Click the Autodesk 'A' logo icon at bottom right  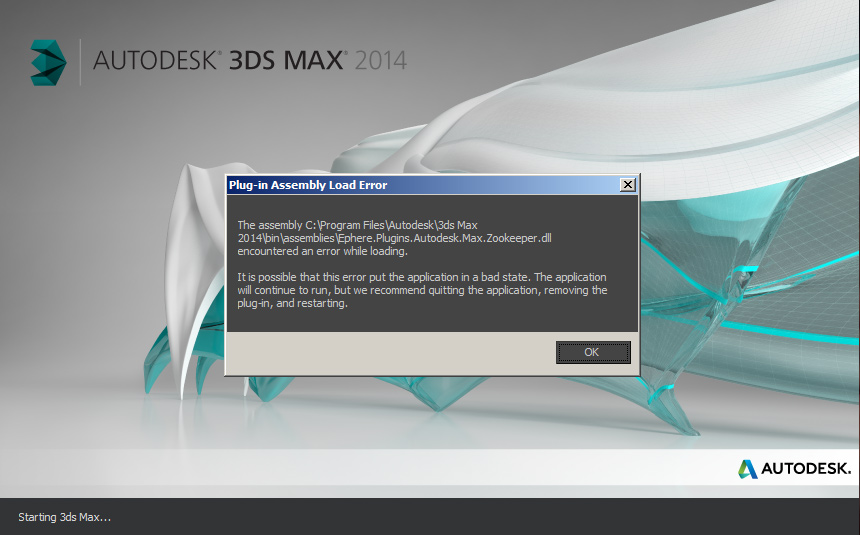tap(748, 468)
